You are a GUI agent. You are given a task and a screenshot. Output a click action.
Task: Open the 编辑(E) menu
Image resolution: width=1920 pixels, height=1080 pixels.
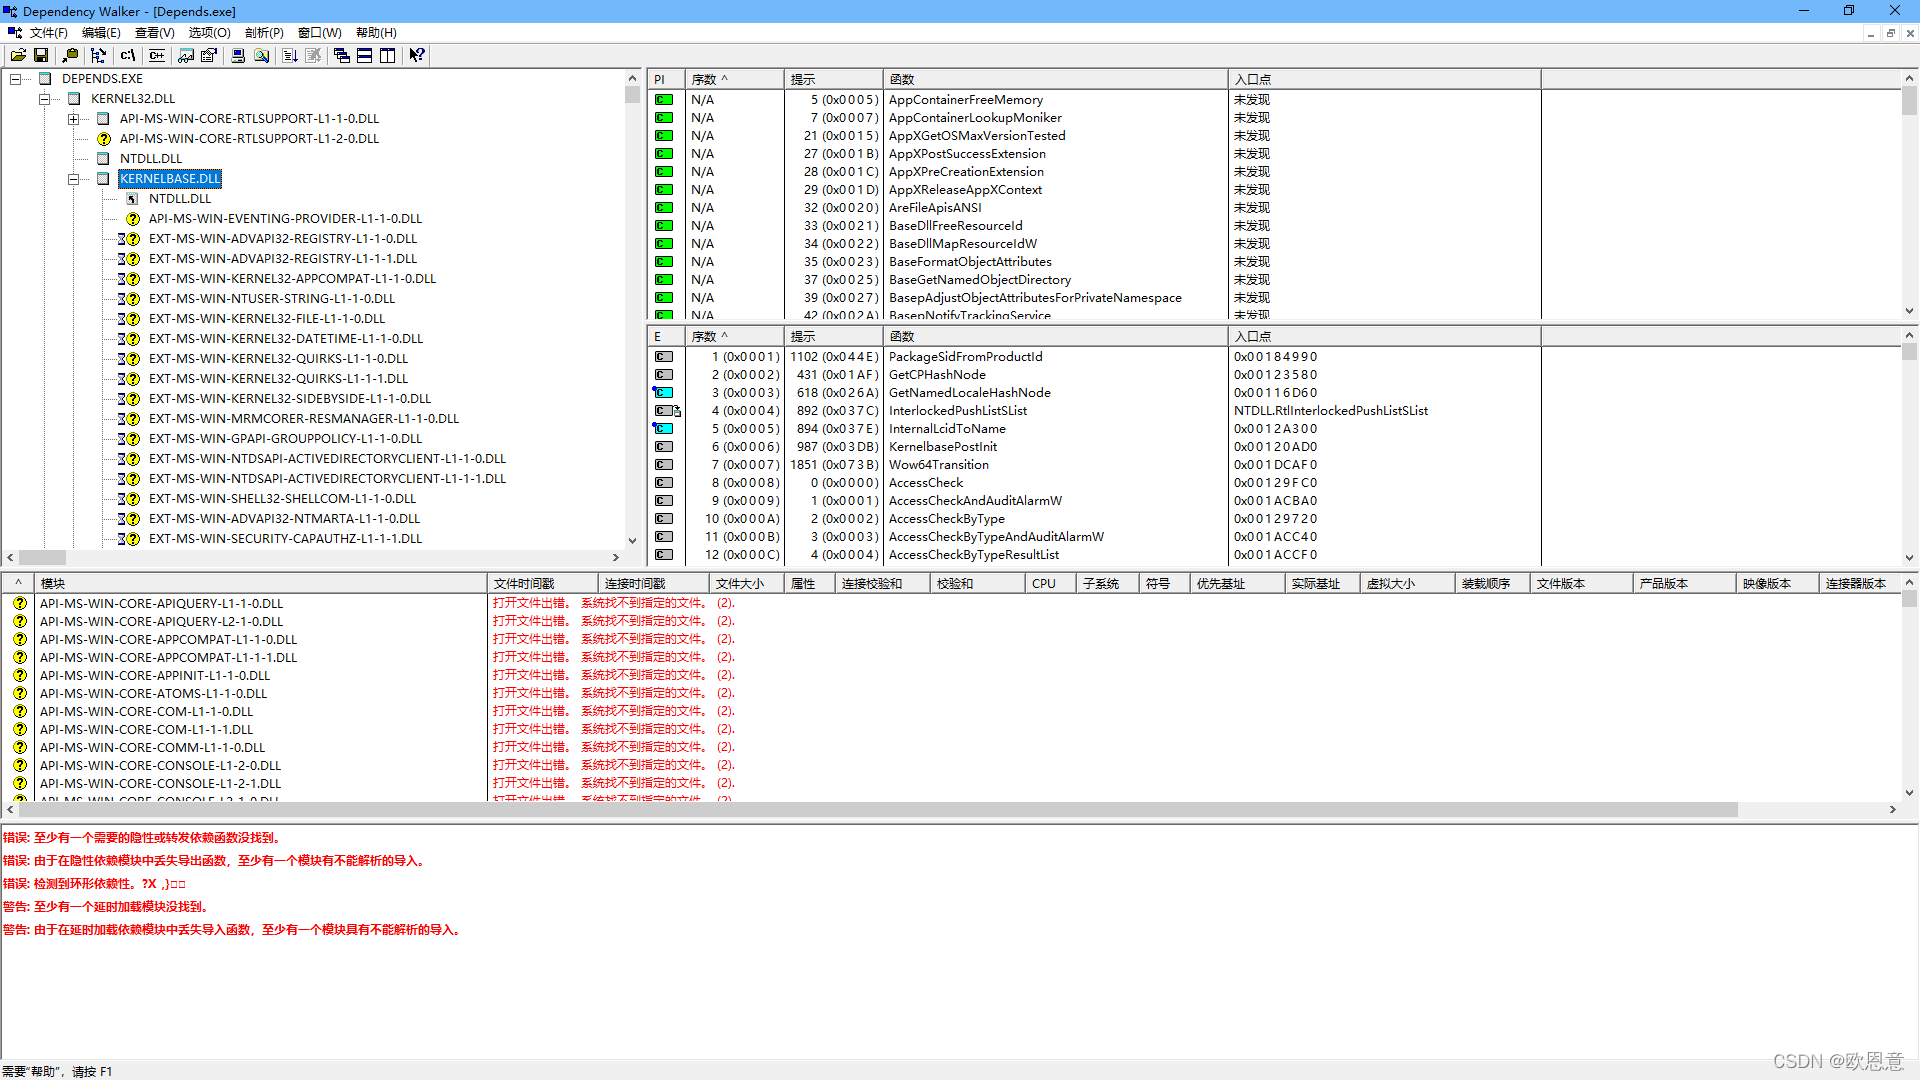click(x=101, y=33)
